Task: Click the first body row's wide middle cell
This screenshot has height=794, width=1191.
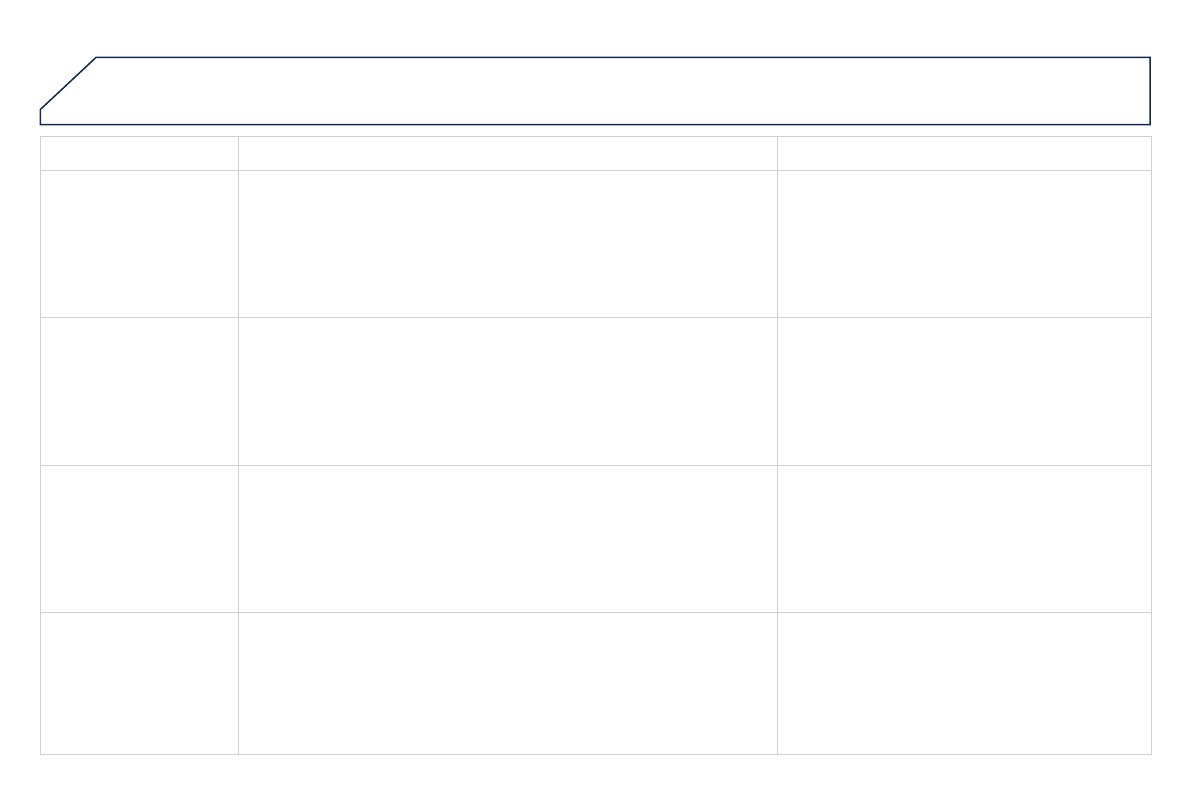Action: (x=507, y=243)
